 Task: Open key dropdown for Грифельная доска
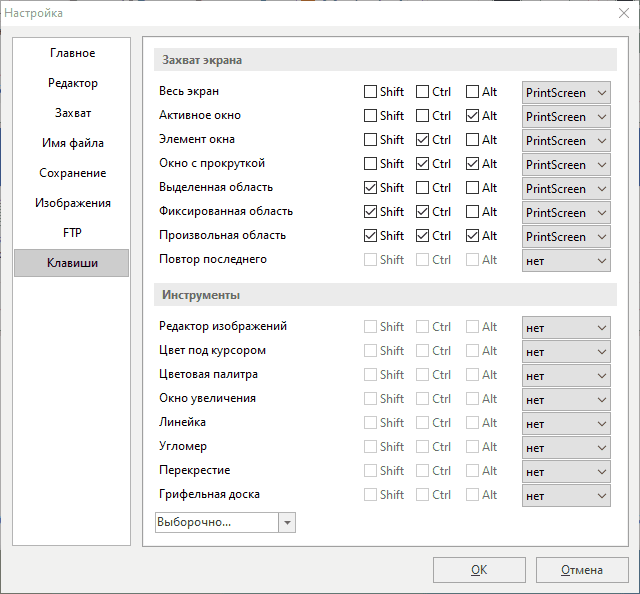coord(566,496)
